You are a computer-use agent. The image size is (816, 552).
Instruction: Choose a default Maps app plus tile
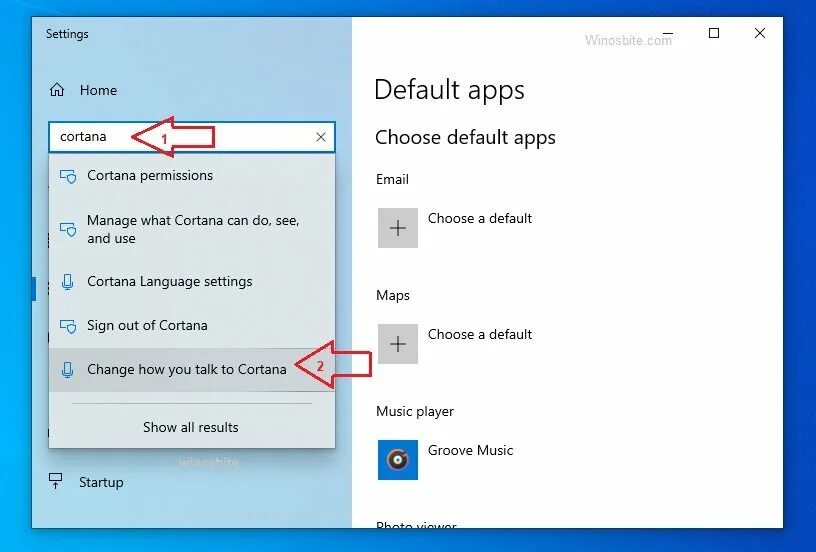(398, 344)
